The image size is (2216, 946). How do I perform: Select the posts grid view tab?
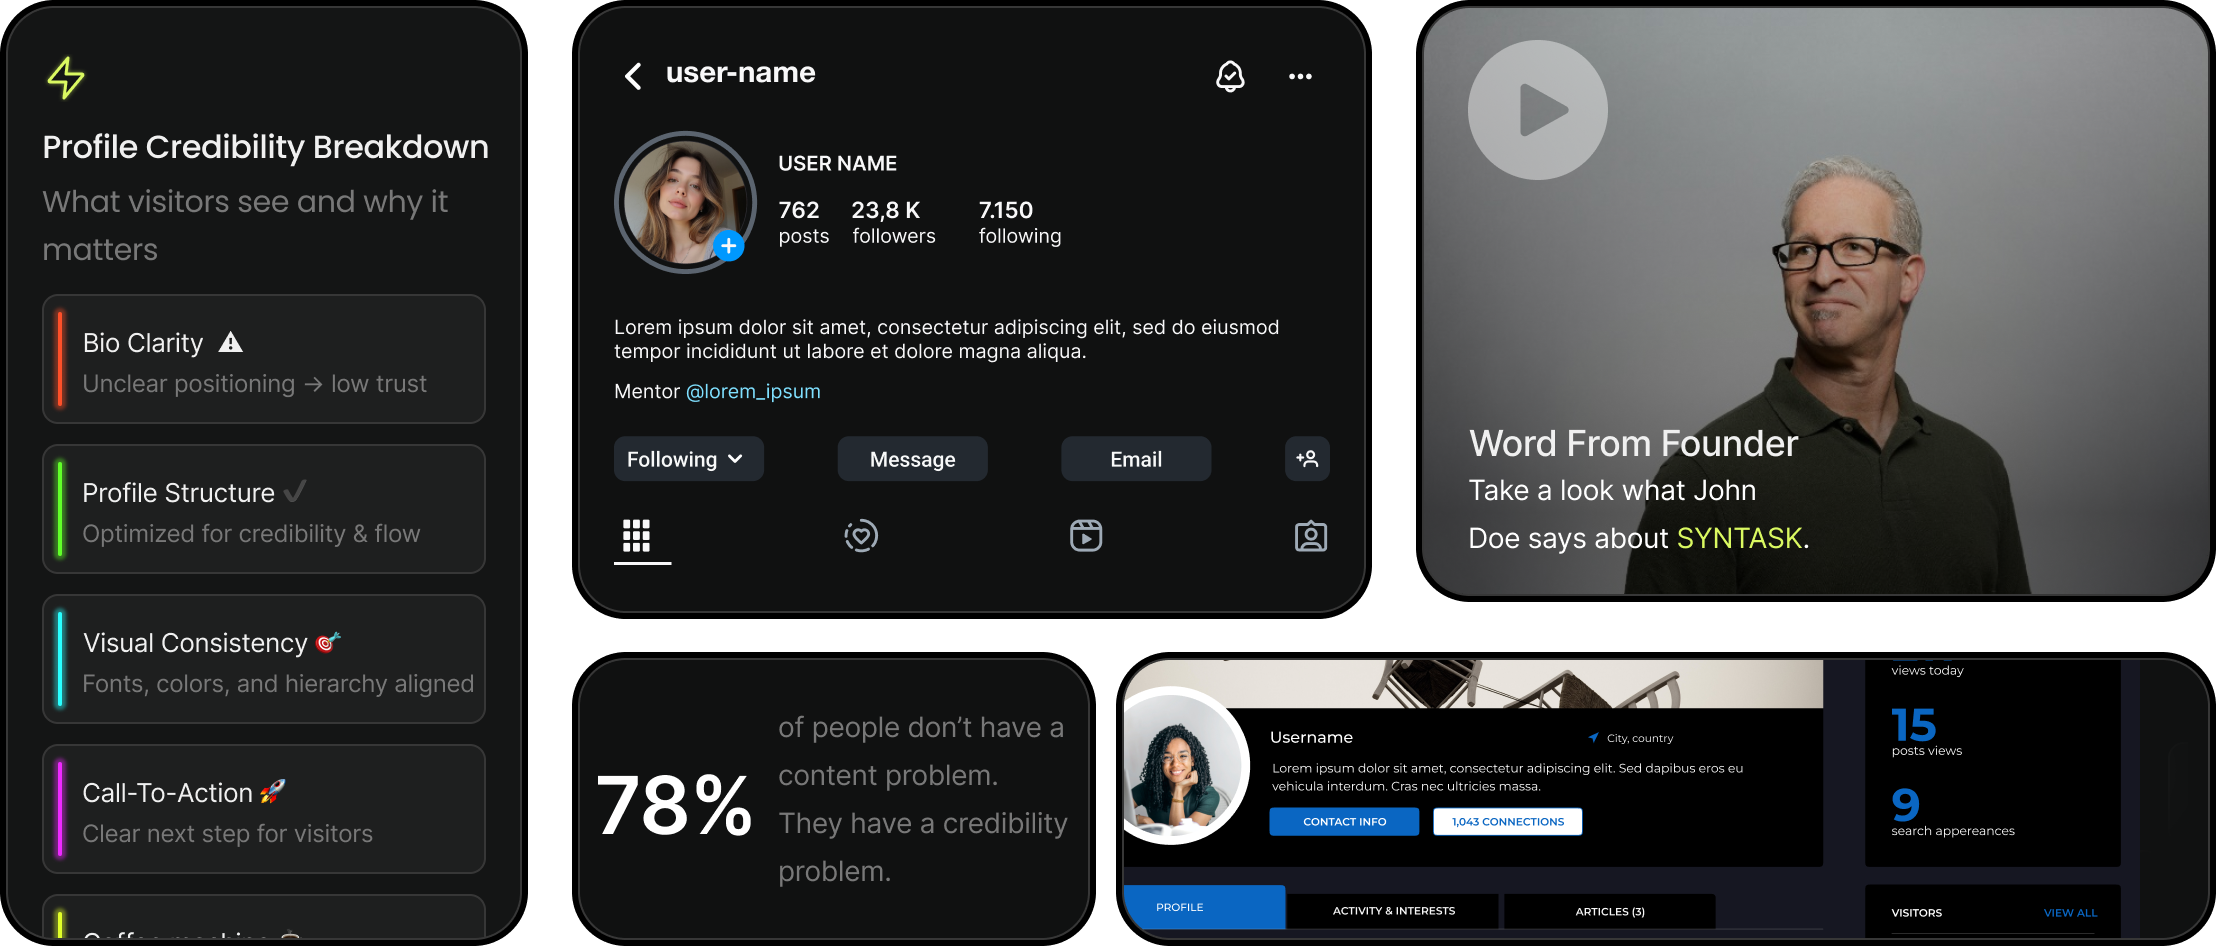637,536
